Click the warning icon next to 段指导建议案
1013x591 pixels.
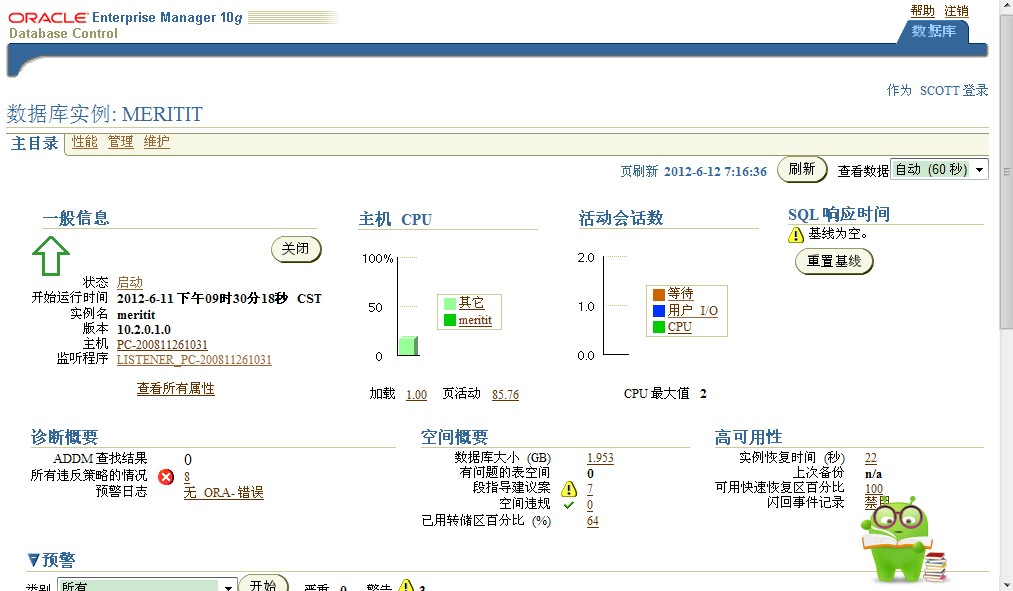[x=569, y=488]
